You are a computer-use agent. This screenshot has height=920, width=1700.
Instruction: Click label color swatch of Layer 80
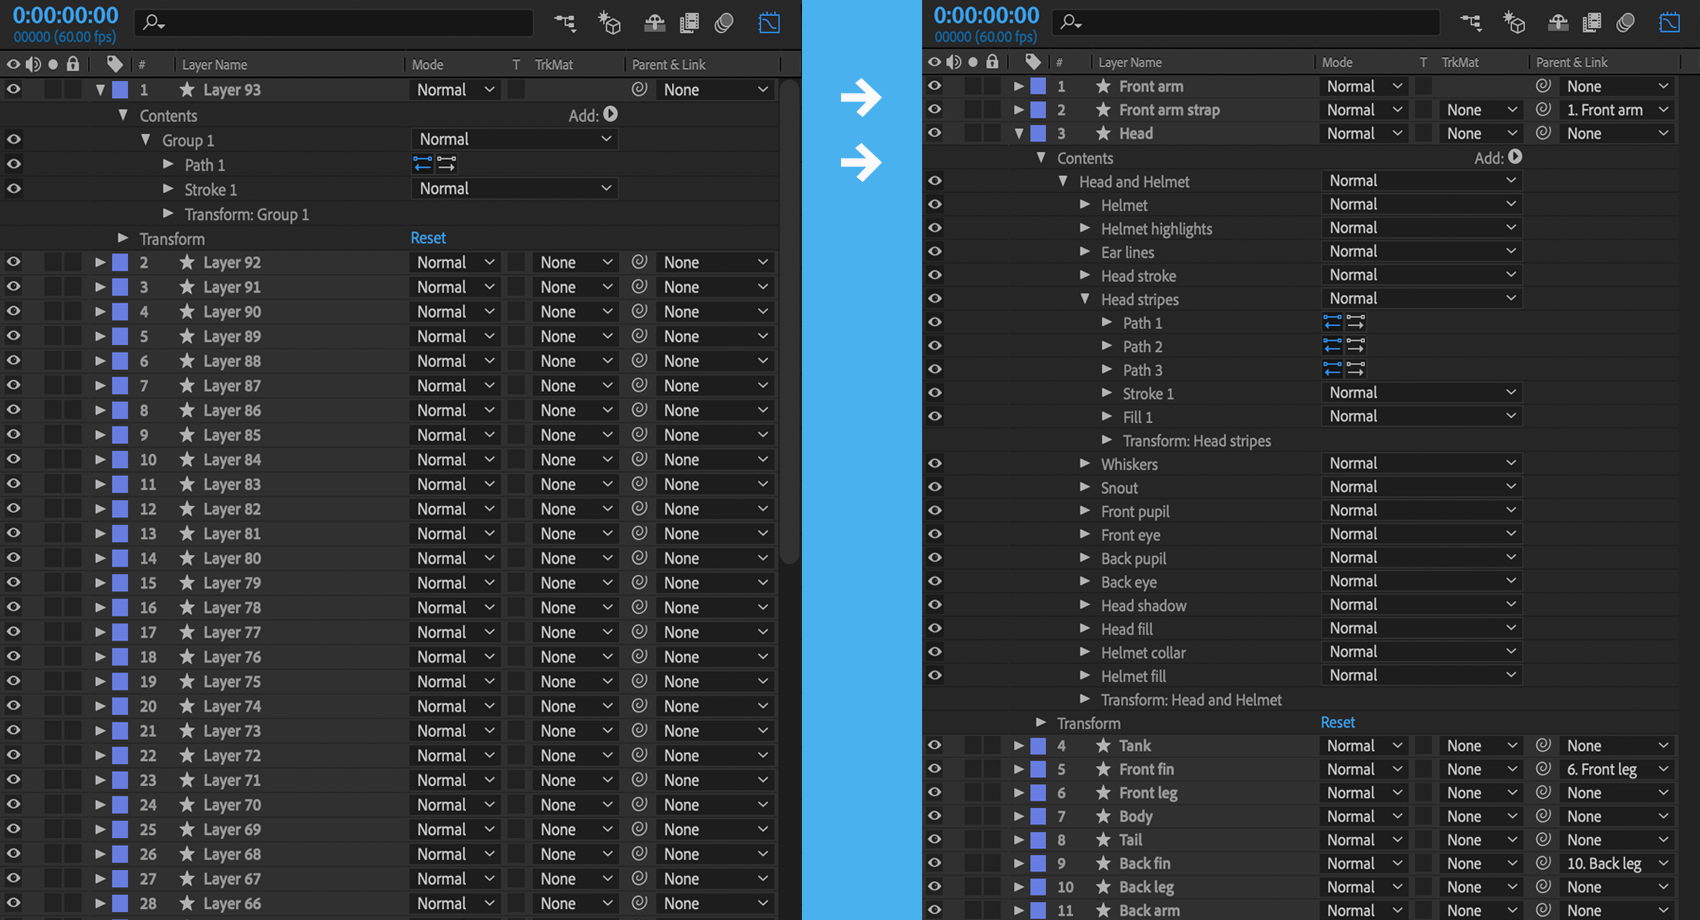[x=120, y=558]
